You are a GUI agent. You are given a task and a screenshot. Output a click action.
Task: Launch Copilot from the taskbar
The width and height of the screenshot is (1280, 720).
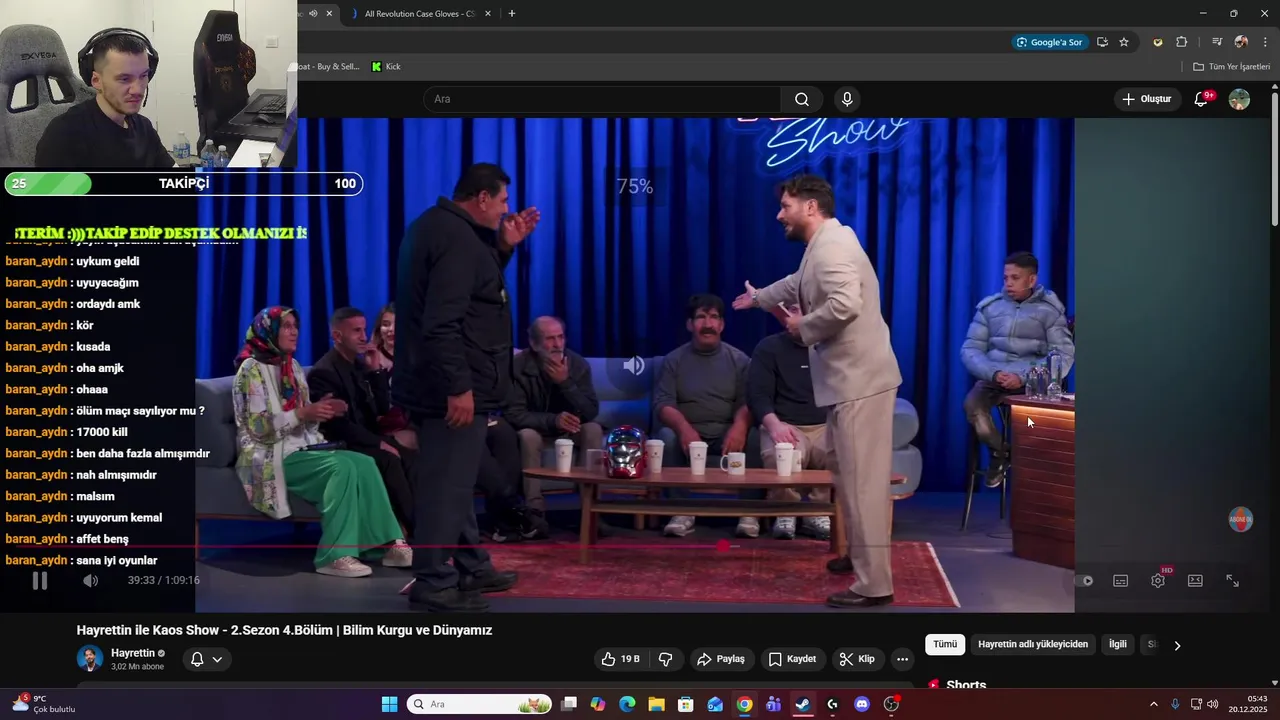tap(598, 704)
